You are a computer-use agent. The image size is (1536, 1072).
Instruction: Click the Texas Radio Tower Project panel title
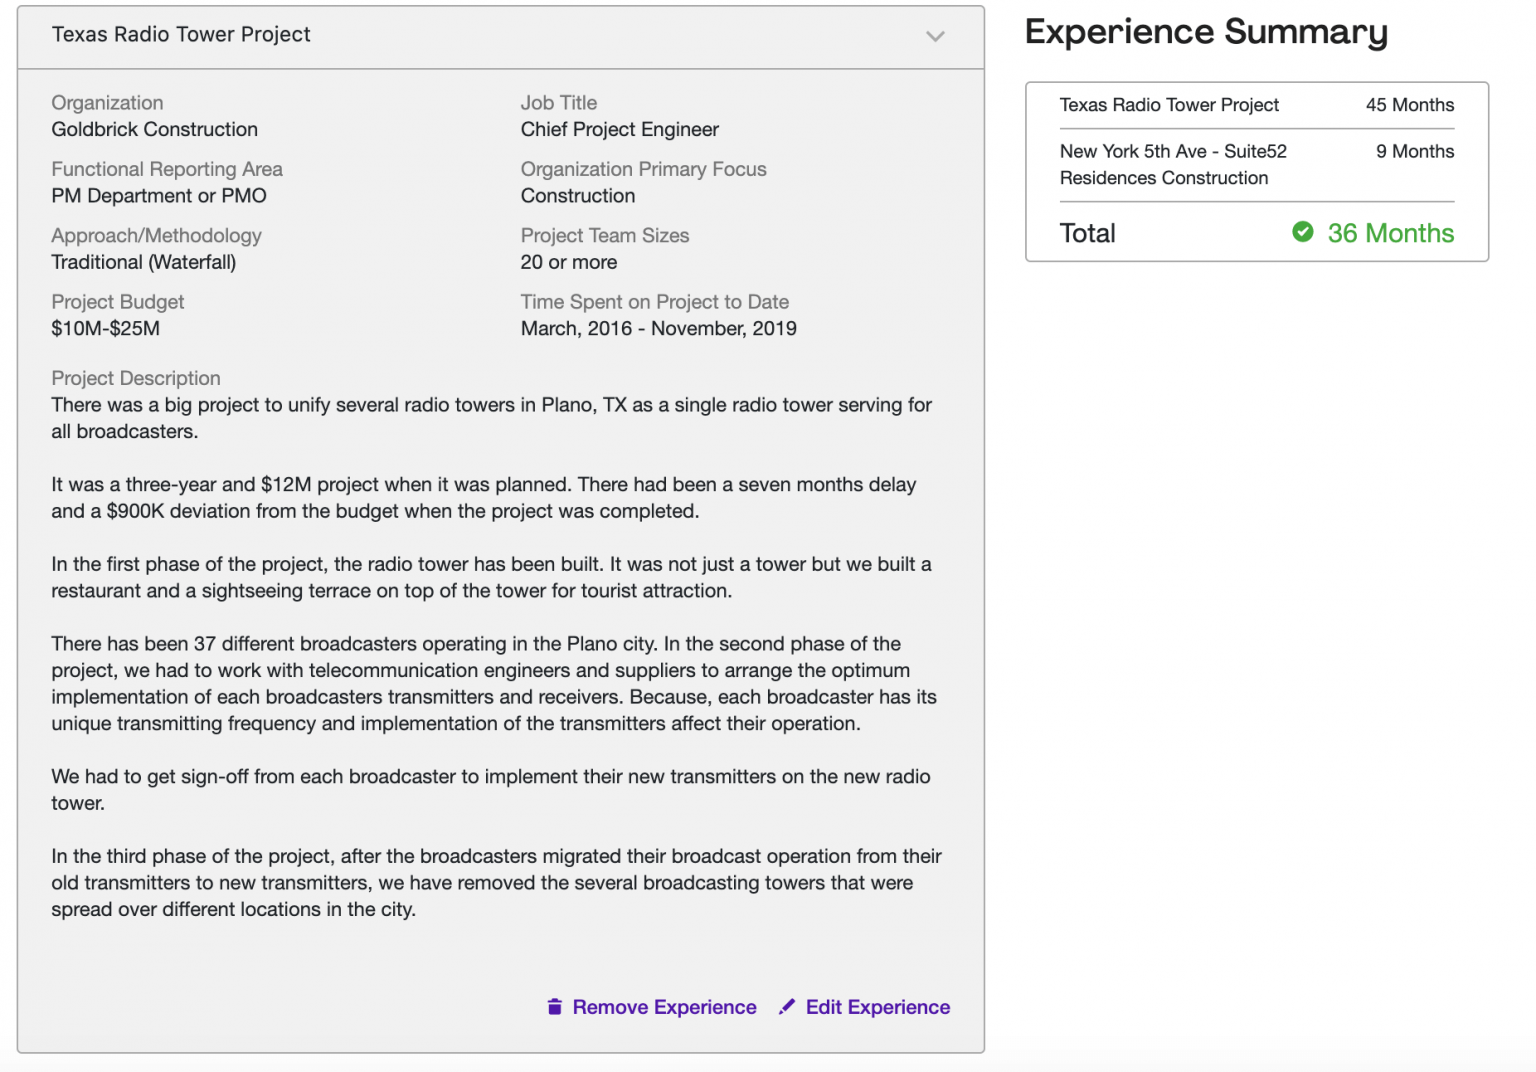(x=181, y=35)
